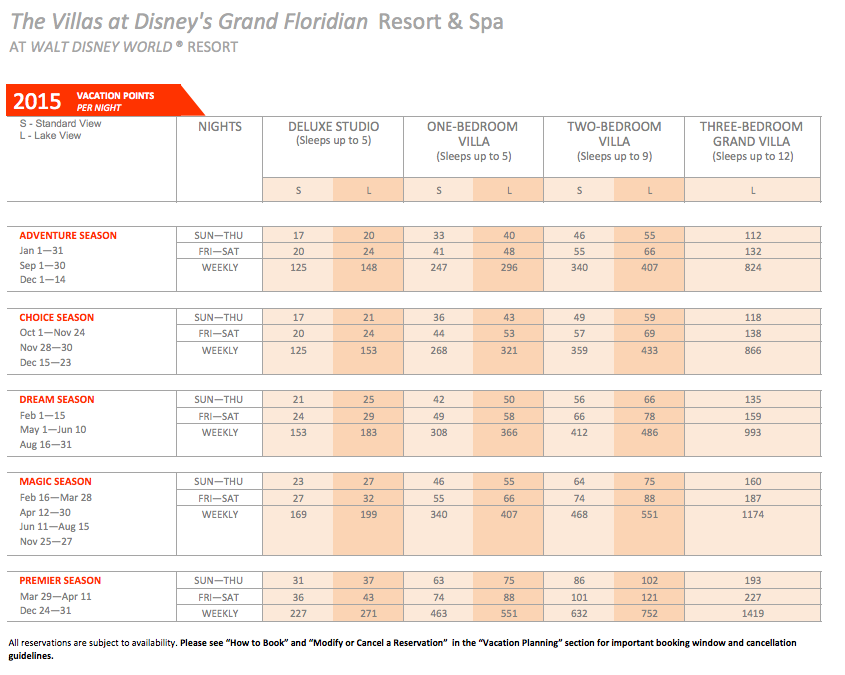Click the Dream weekly two-bedroom standard value 412
The height and width of the screenshot is (675, 845).
(579, 433)
